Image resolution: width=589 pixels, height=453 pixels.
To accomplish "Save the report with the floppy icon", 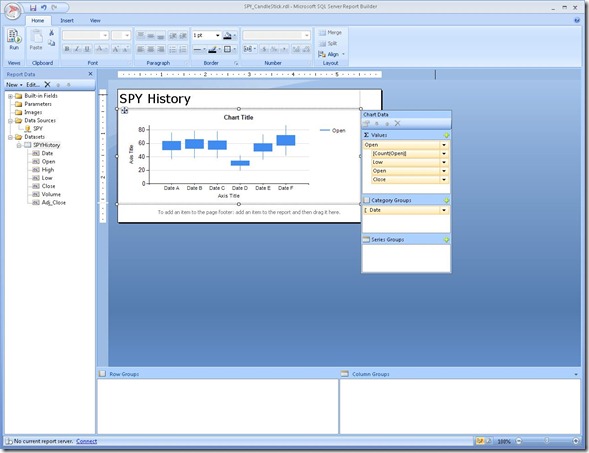I will click(33, 8).
